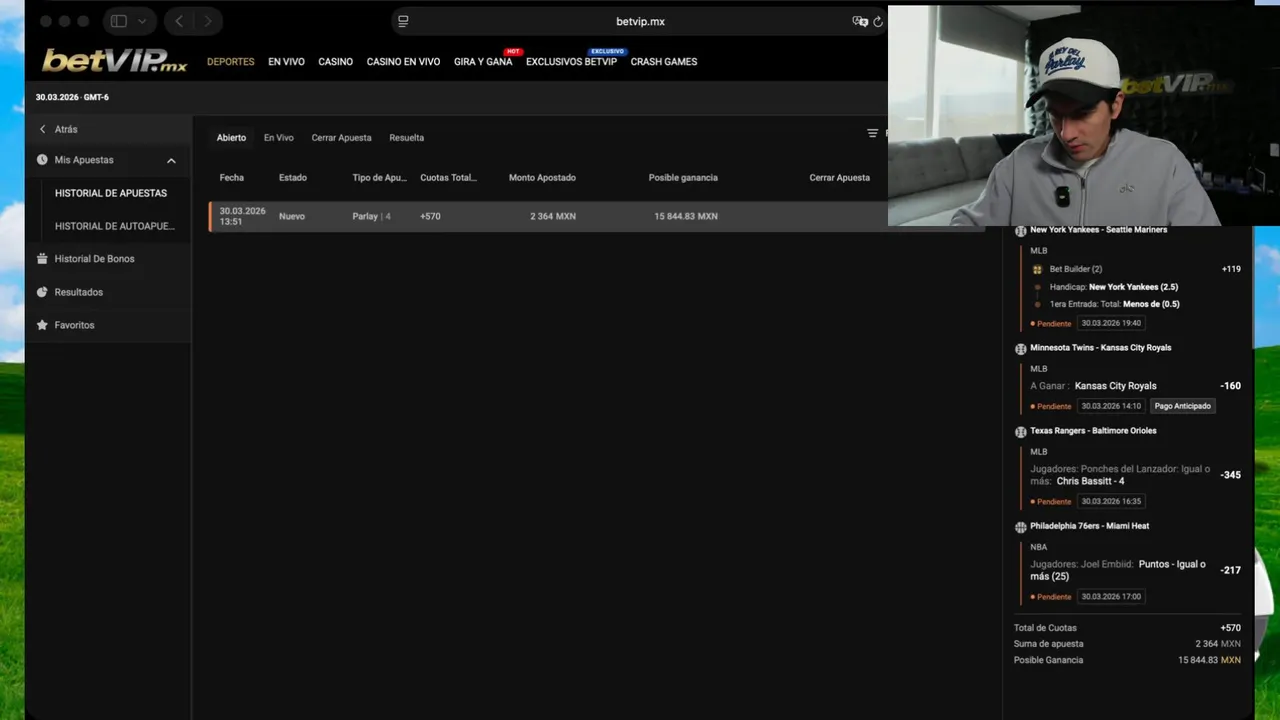Click baseball icon beside Yankees - Mariners

(x=1021, y=231)
